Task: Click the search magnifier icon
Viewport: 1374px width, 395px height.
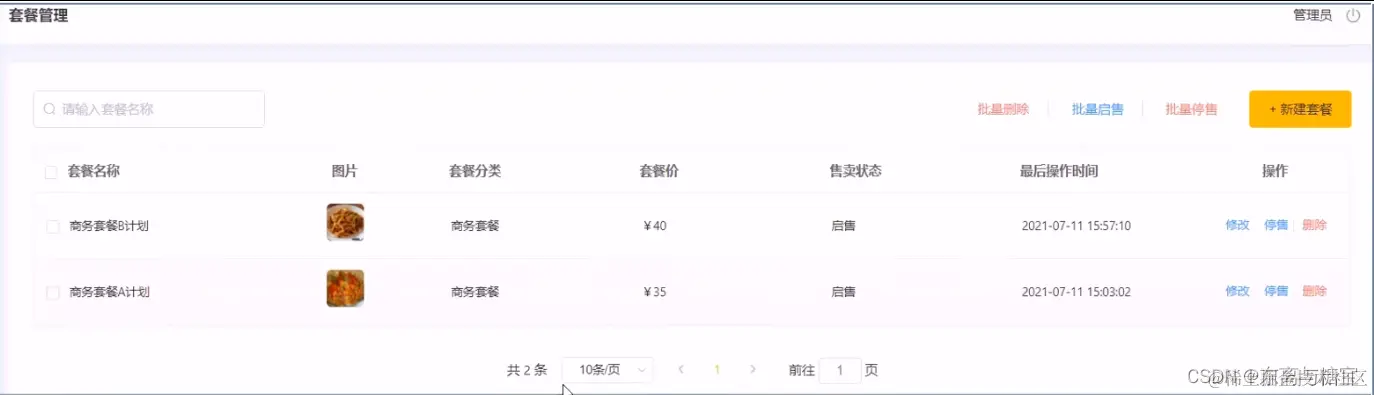Action: click(48, 109)
